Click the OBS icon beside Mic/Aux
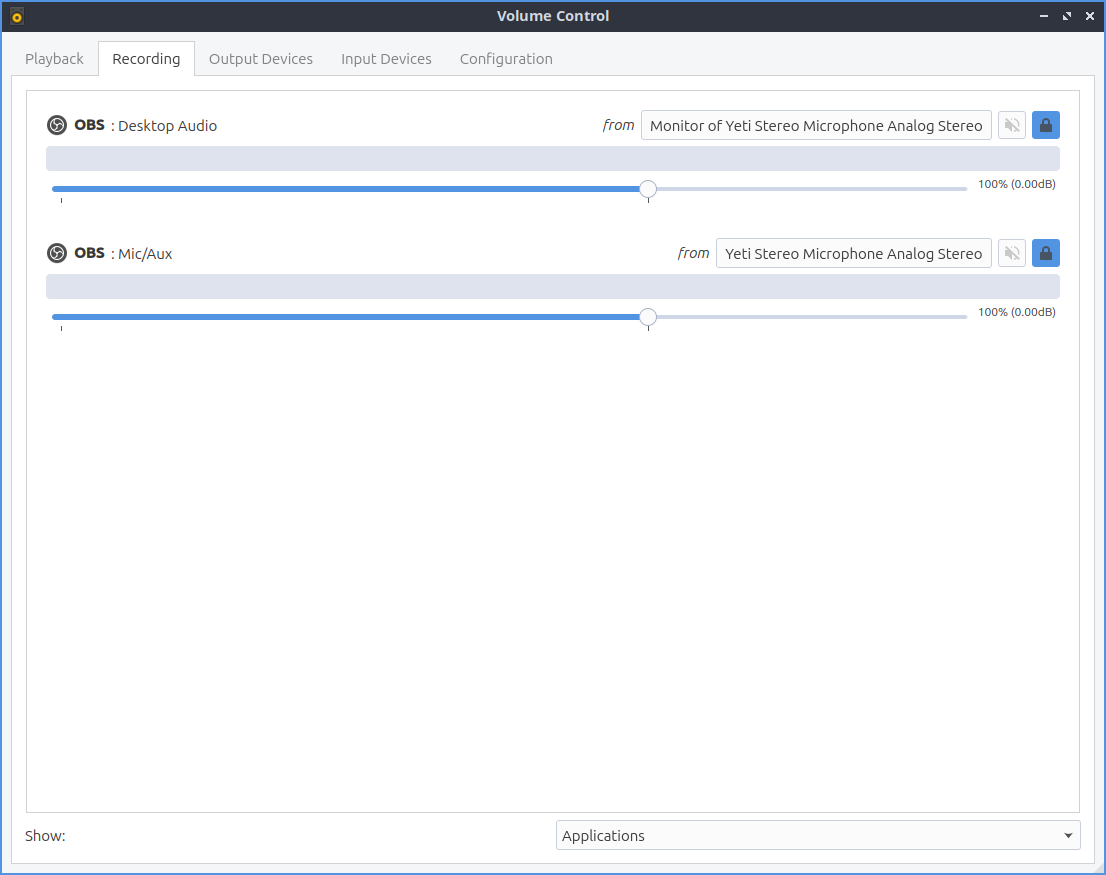The height and width of the screenshot is (875, 1106). coord(57,253)
